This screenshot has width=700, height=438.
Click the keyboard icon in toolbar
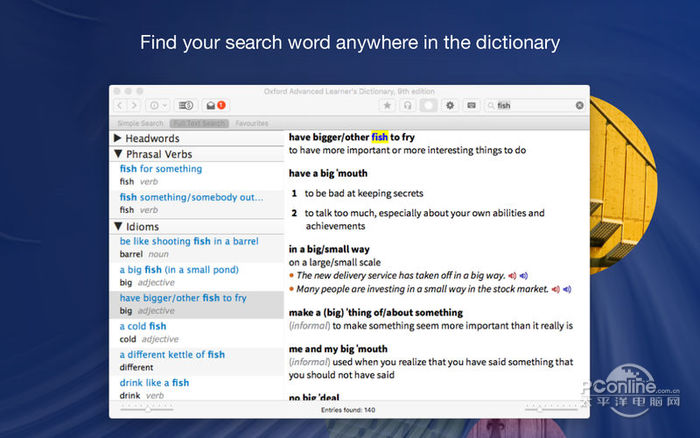point(471,105)
